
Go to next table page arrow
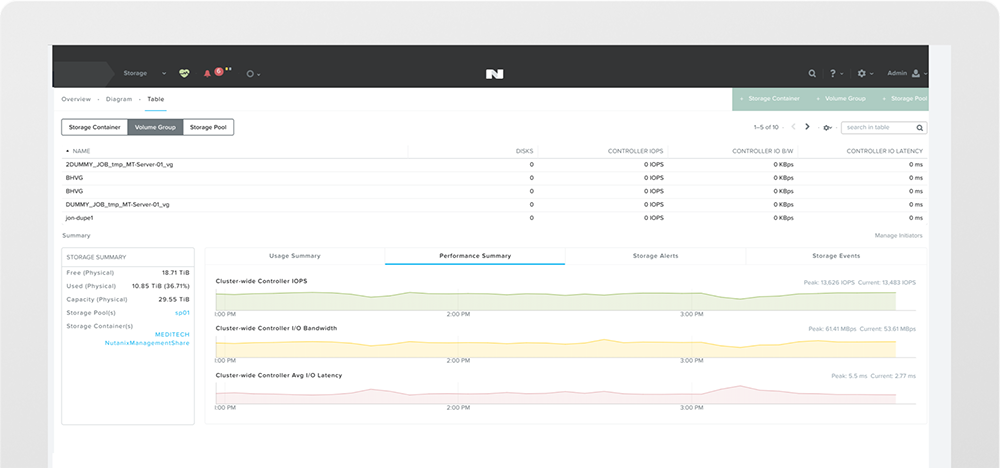(807, 127)
